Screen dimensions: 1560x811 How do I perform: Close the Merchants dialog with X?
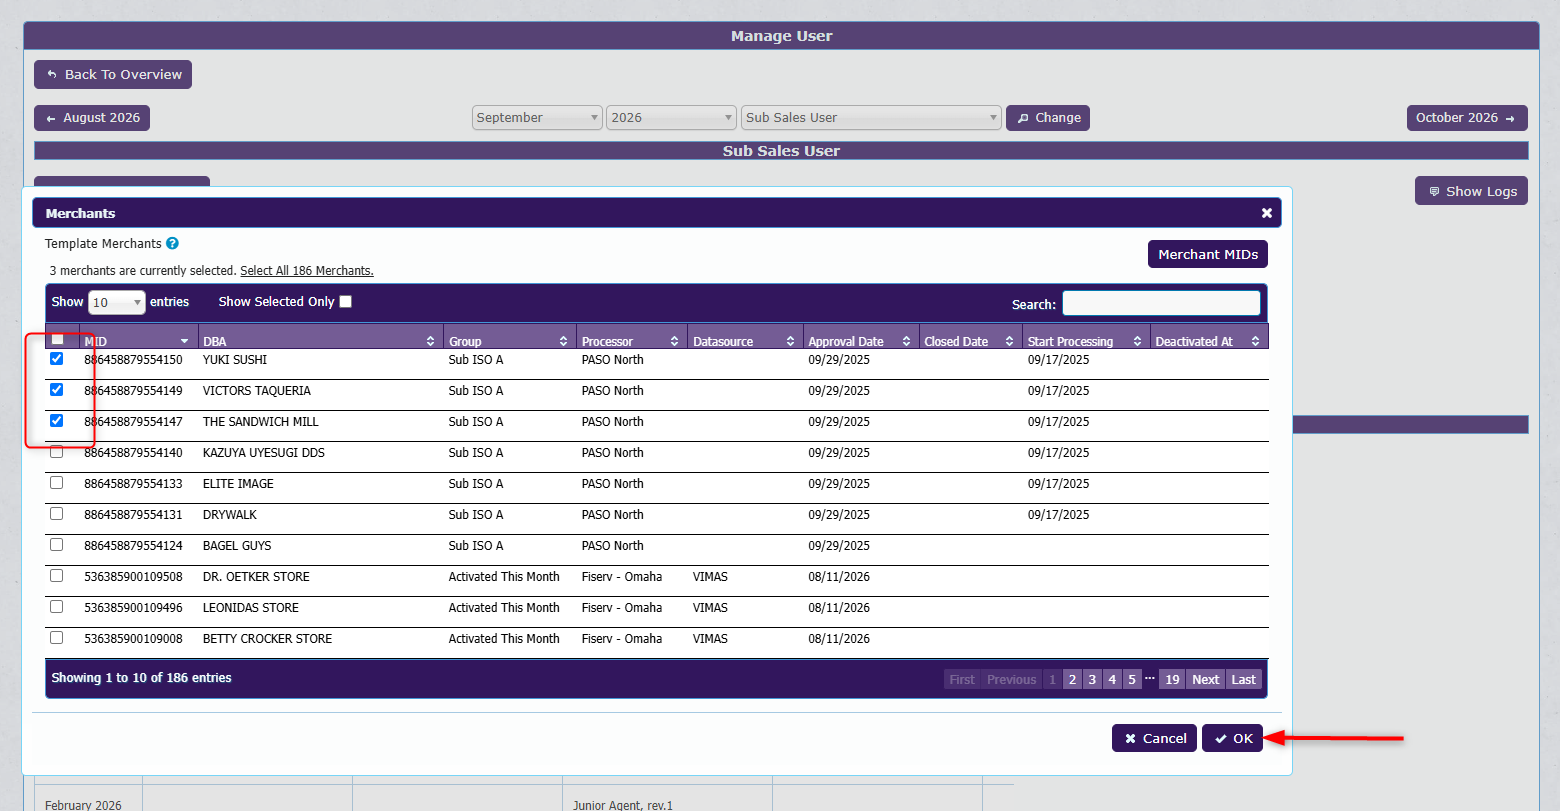coord(1267,213)
